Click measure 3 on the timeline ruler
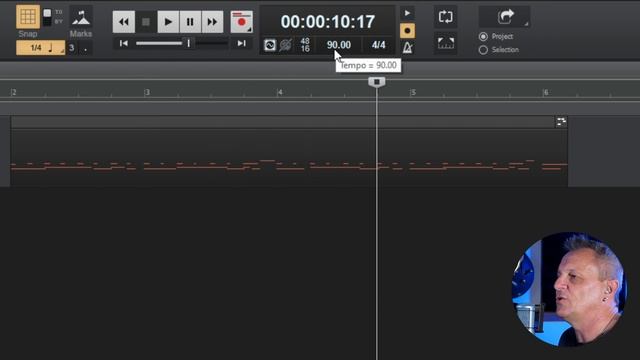The width and height of the screenshot is (640, 360). point(147,92)
